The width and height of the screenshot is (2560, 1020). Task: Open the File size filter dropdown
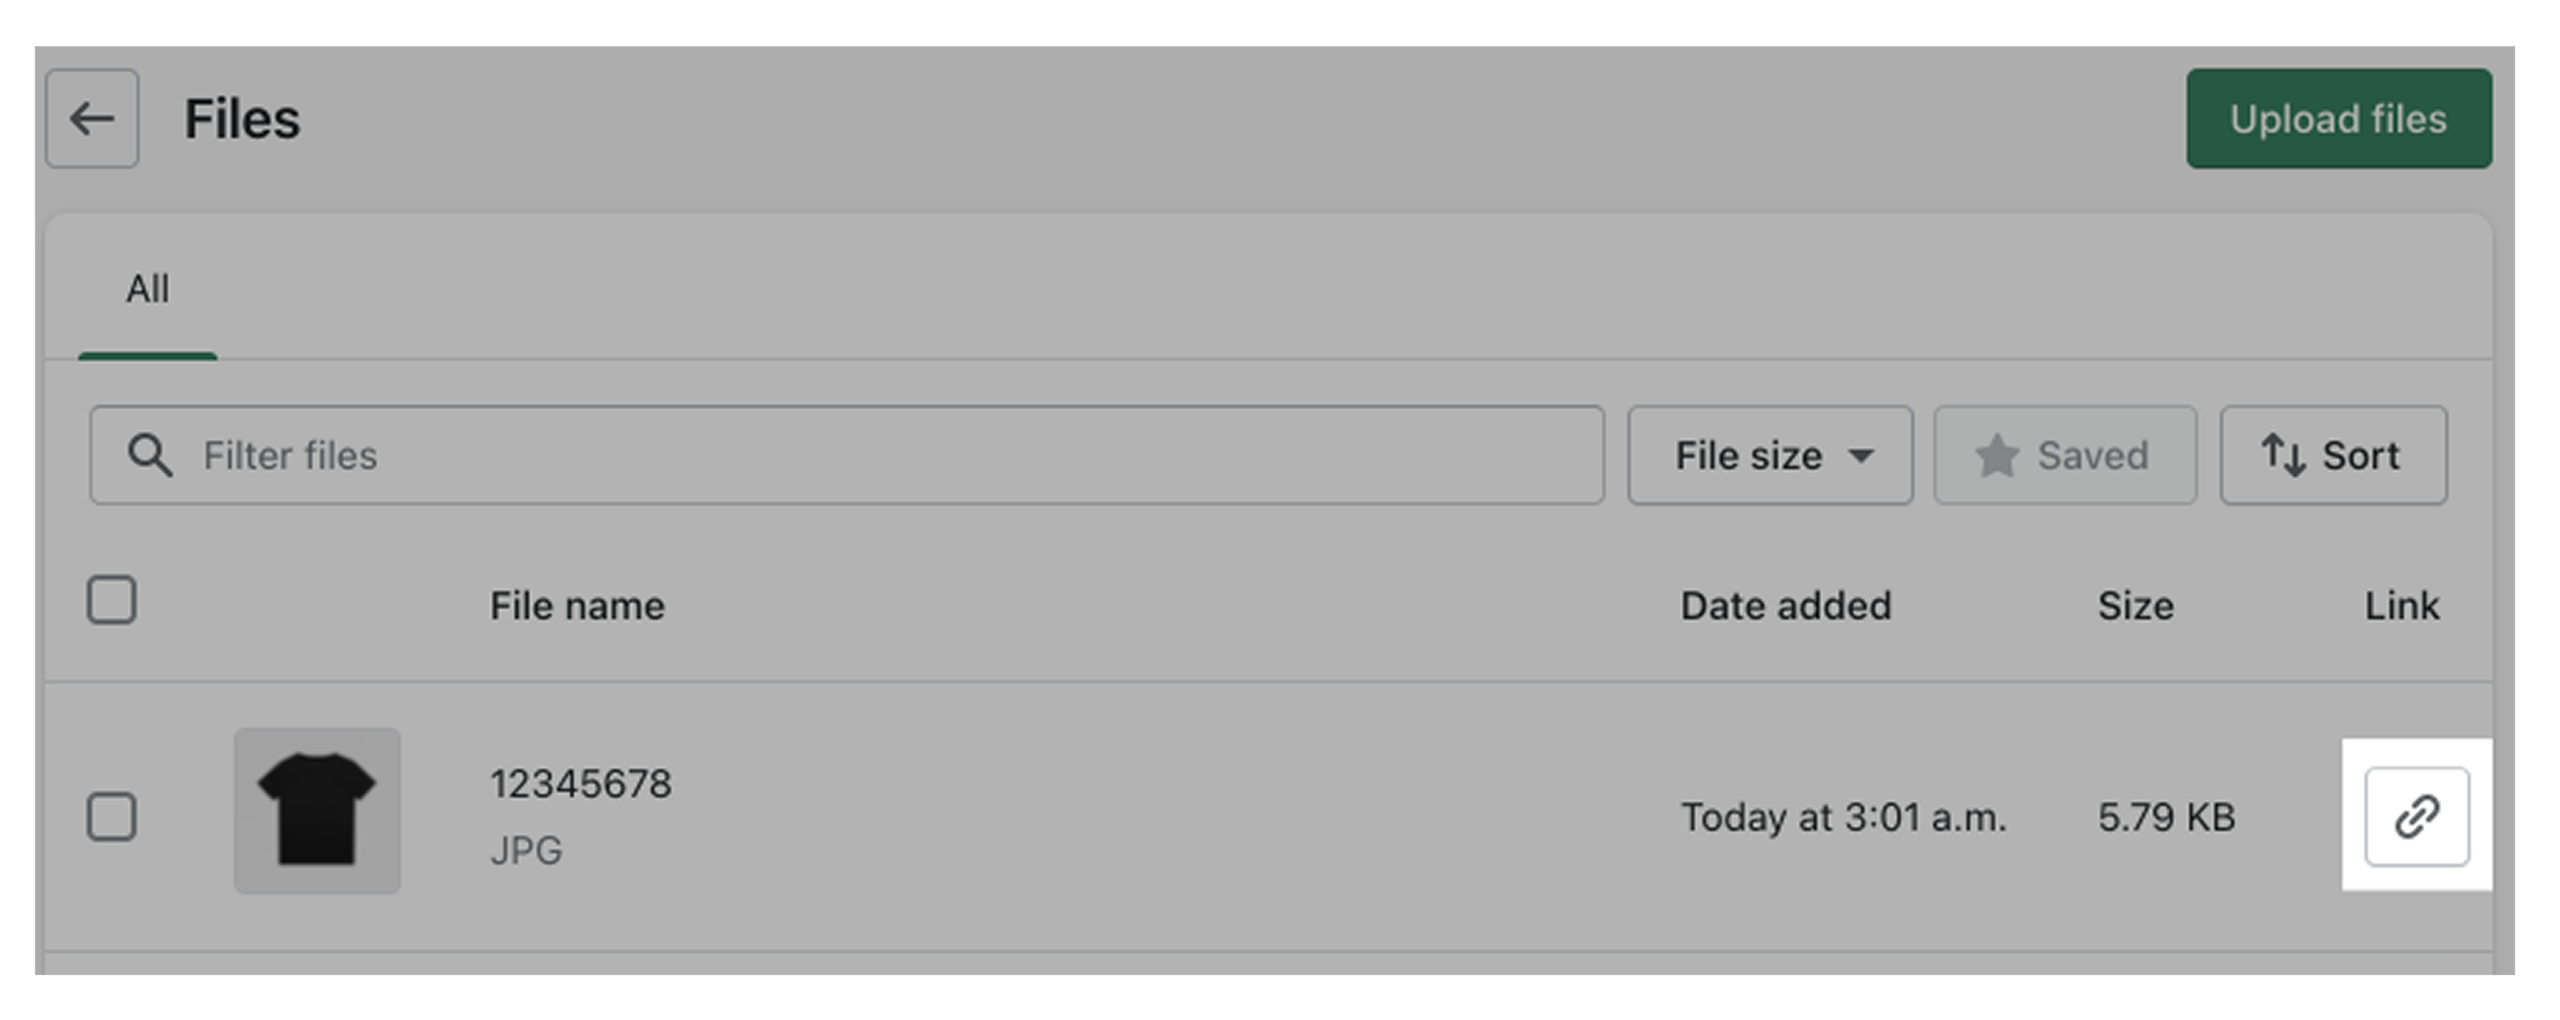[x=1768, y=455]
